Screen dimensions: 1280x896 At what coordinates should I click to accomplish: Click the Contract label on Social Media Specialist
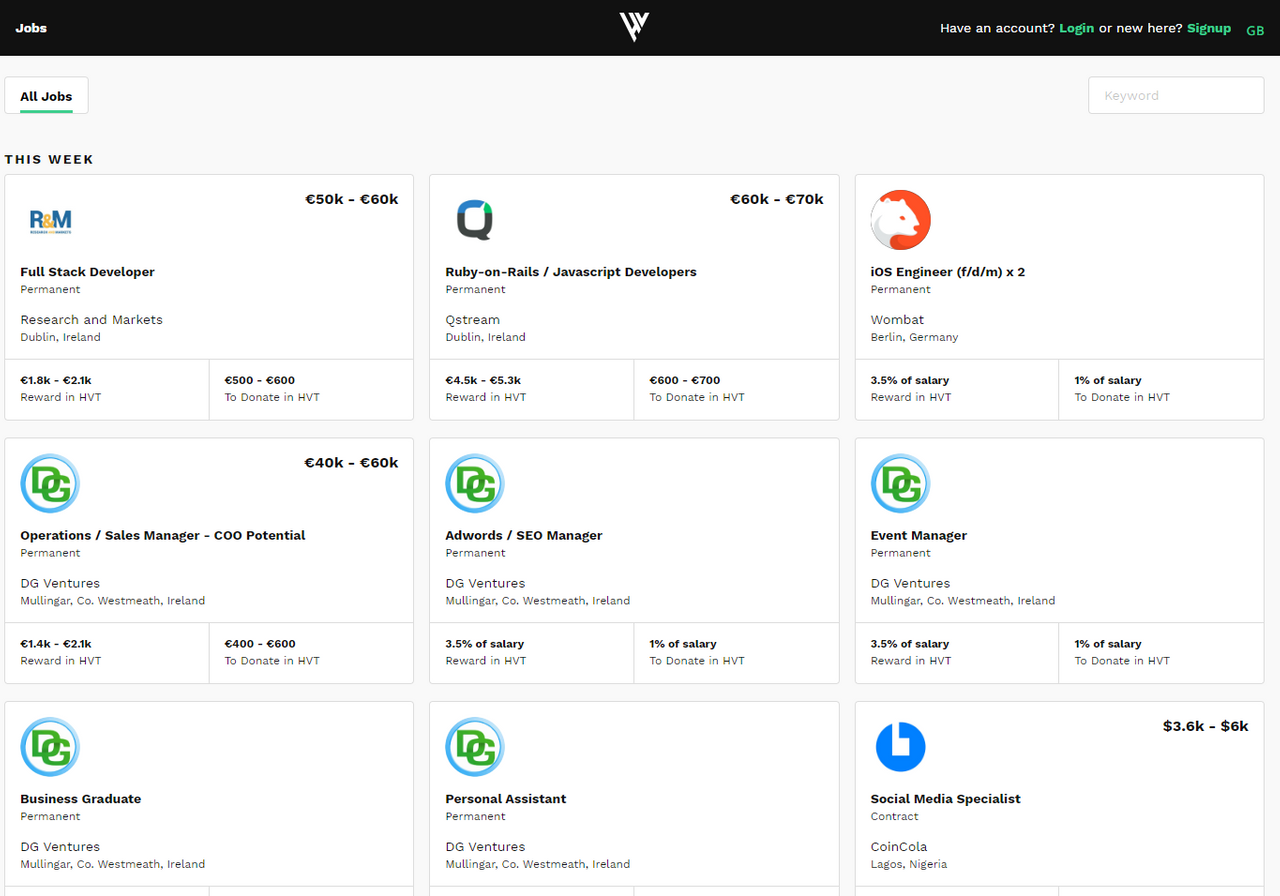tap(894, 817)
